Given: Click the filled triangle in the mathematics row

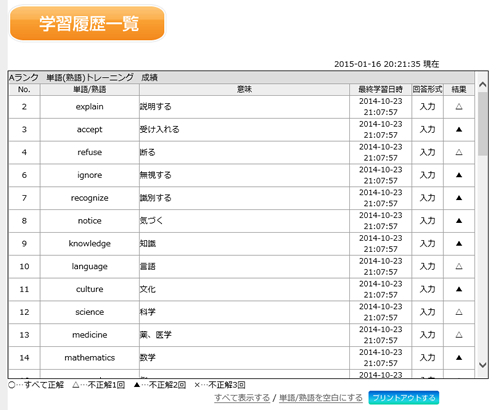Looking at the screenshot, I should click(459, 358).
